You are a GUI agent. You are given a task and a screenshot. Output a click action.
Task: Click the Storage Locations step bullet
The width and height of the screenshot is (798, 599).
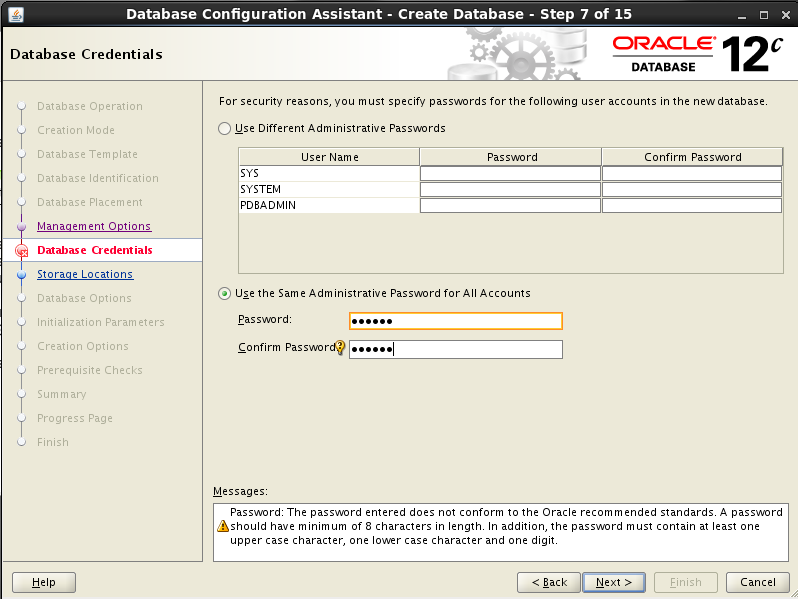click(x=21, y=274)
